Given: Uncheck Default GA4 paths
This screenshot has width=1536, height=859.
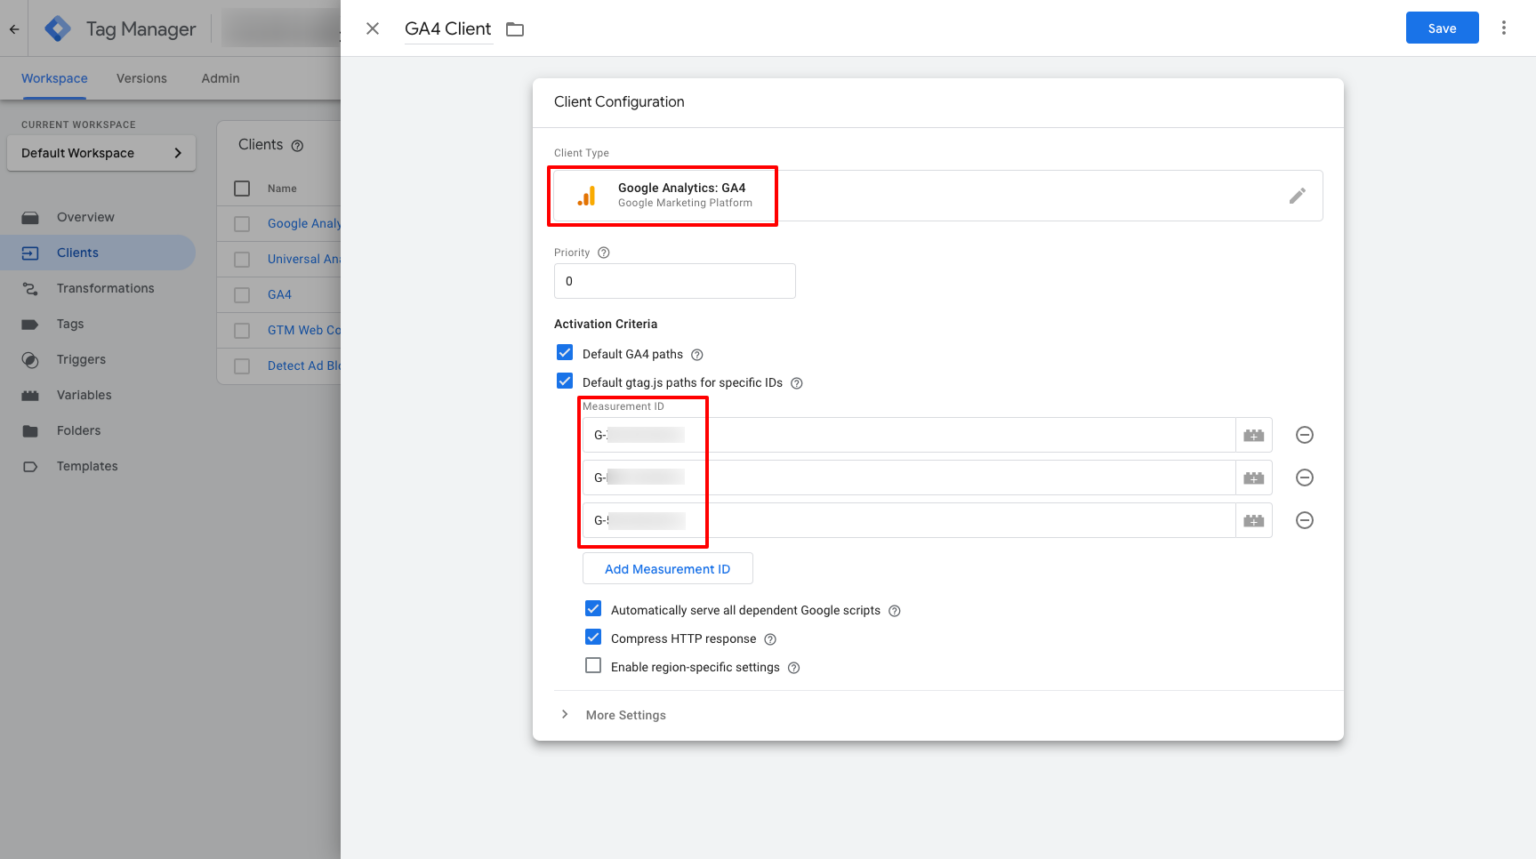Looking at the screenshot, I should [565, 352].
